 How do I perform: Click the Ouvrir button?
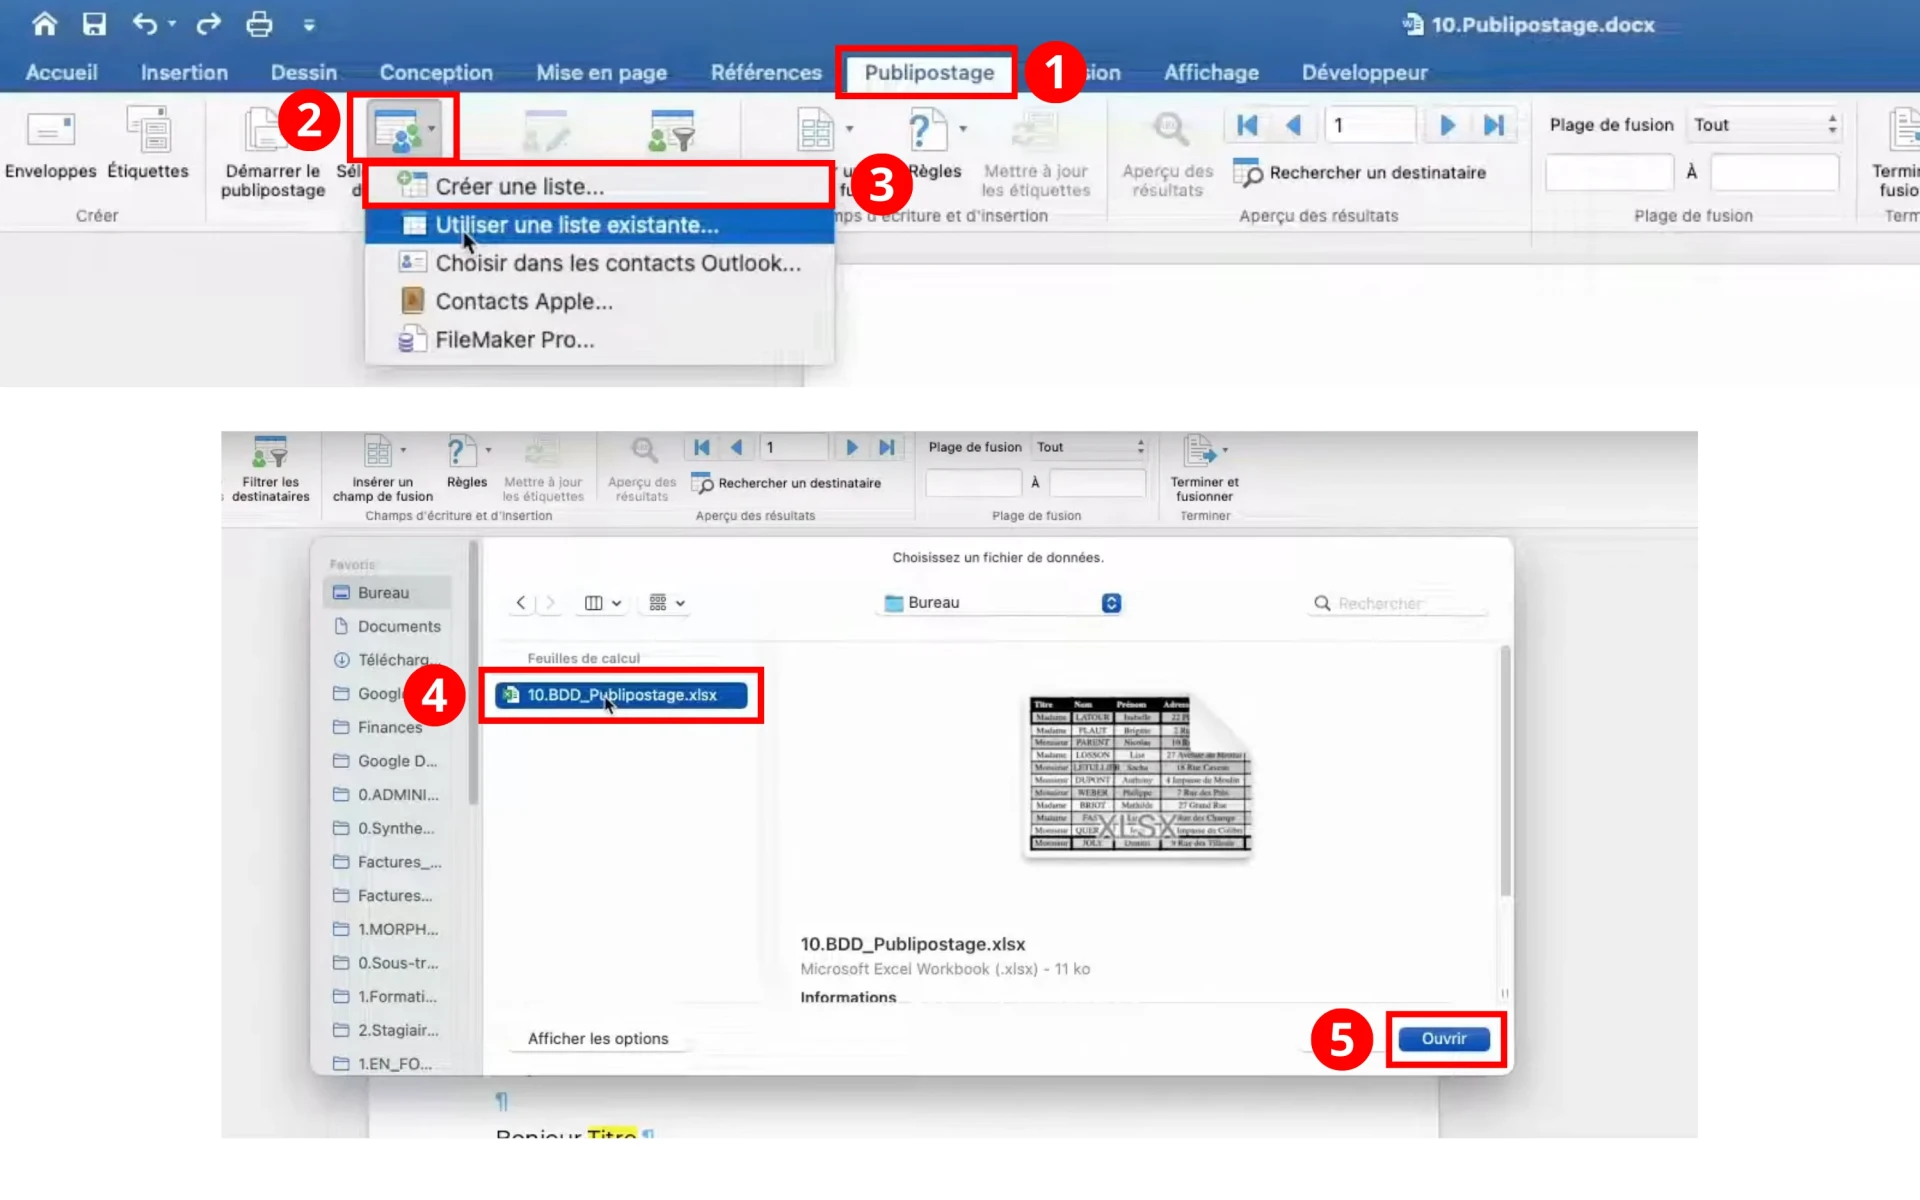1443,1039
